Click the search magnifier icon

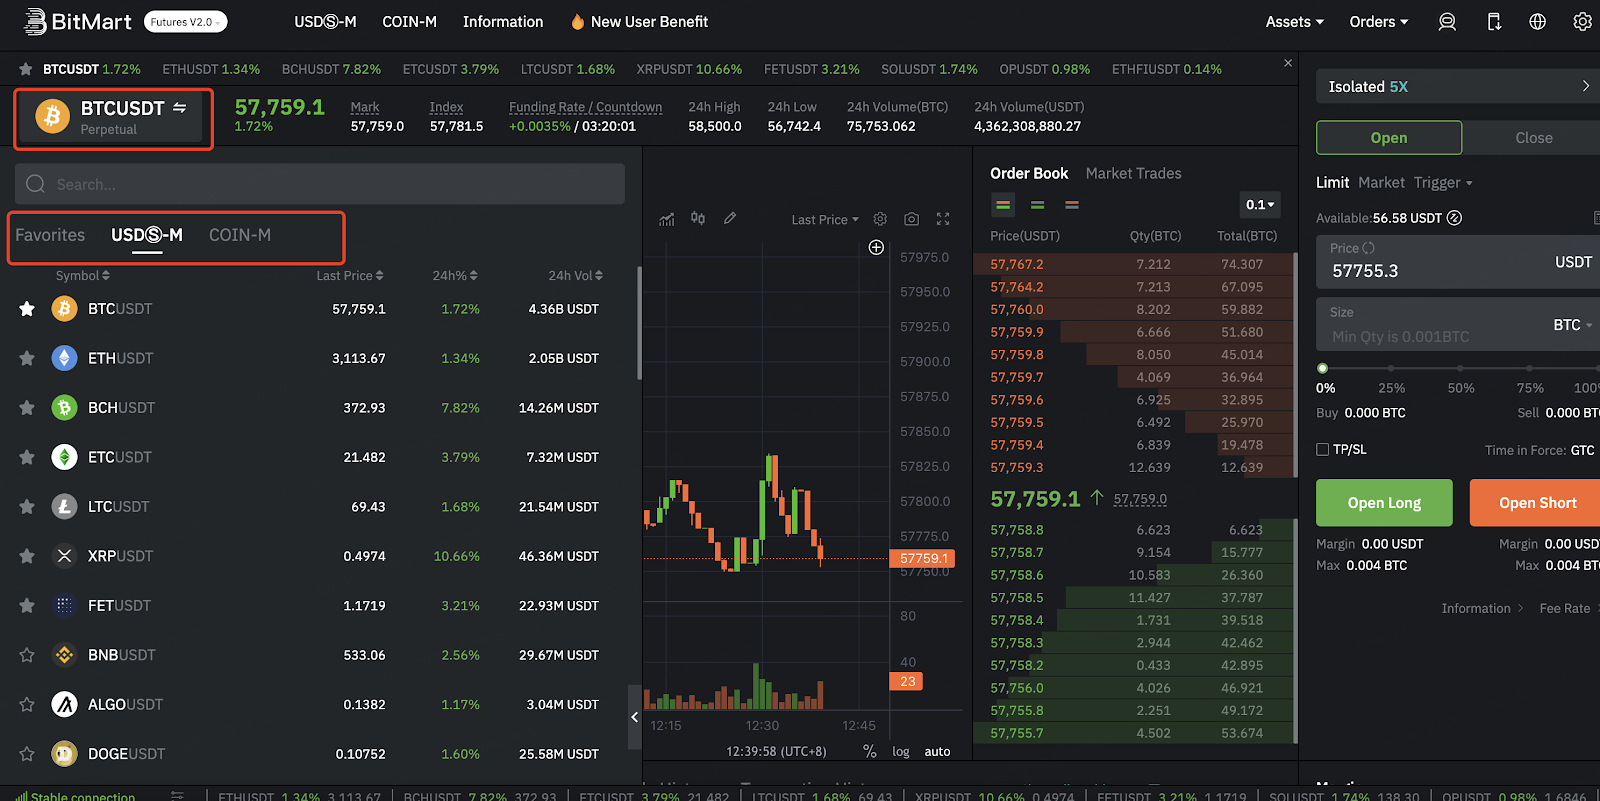(36, 184)
